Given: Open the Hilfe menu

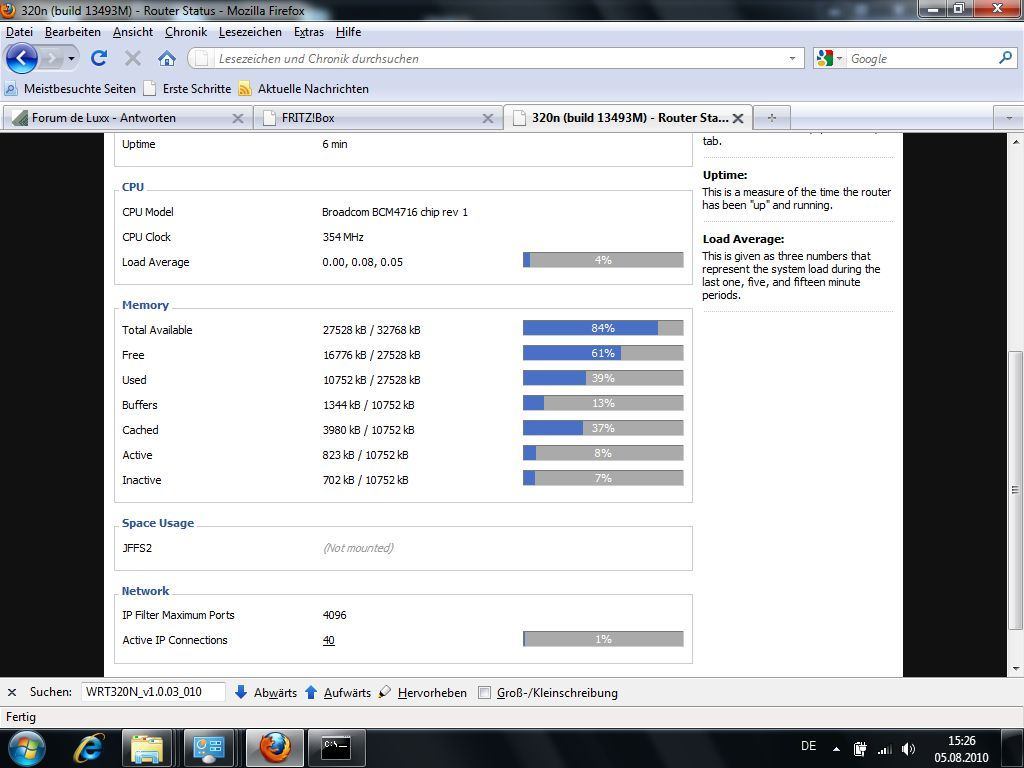Looking at the screenshot, I should pyautogui.click(x=348, y=32).
